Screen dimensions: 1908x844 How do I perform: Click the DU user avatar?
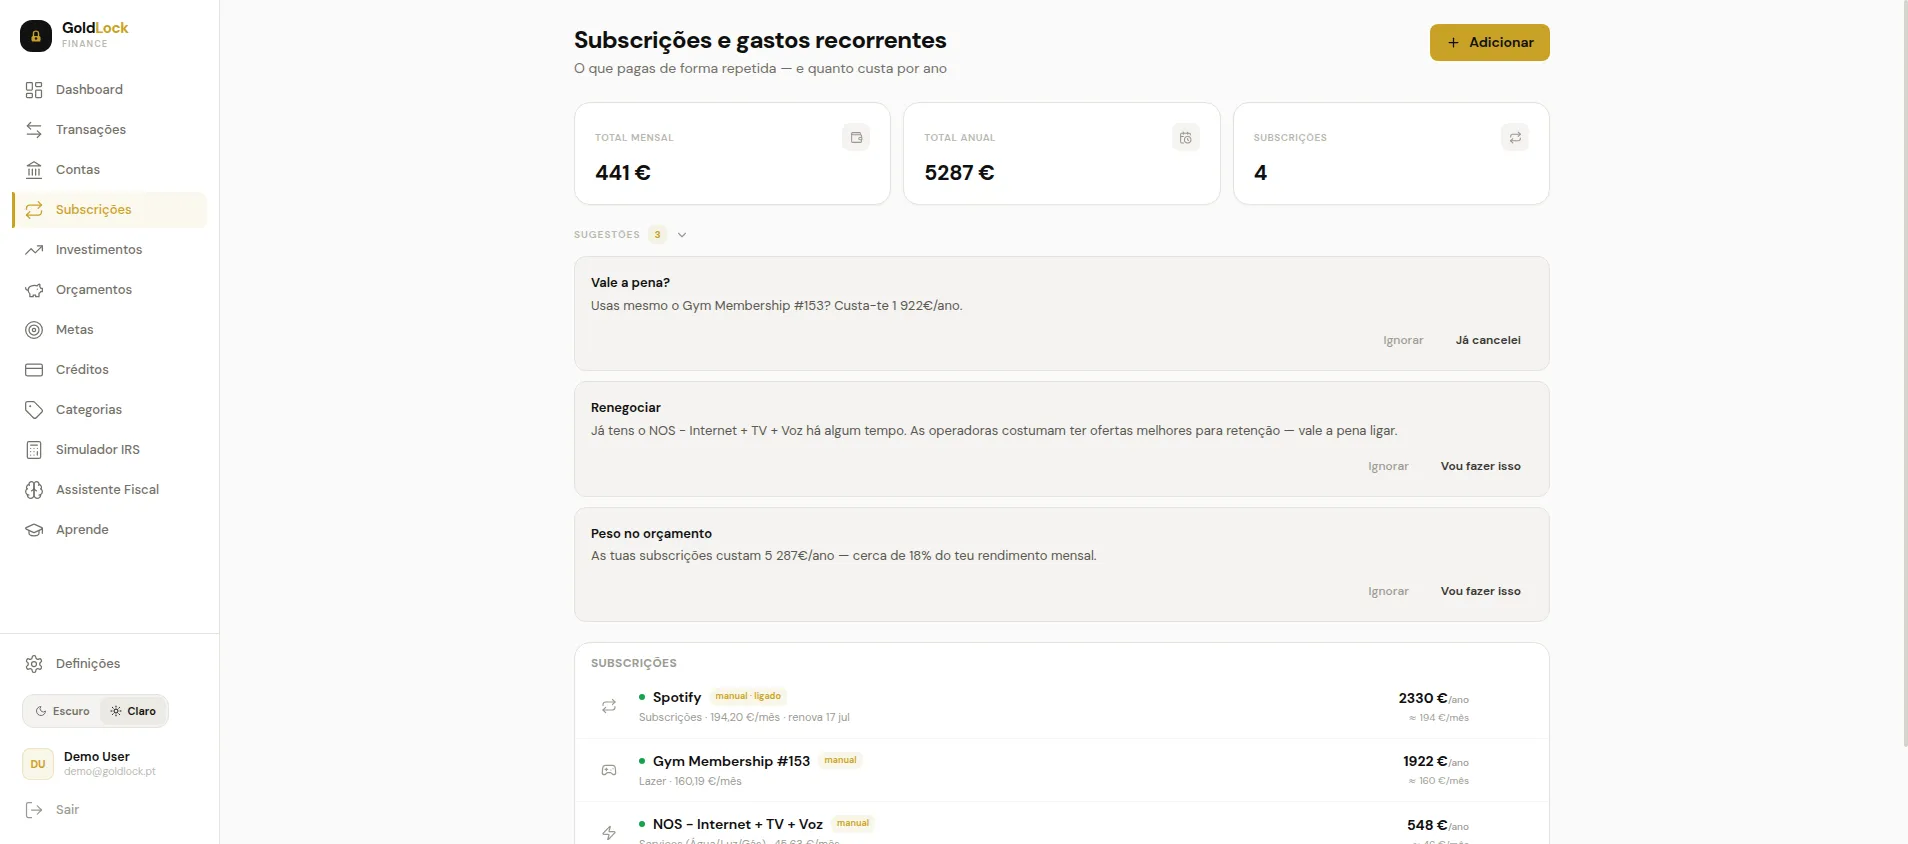point(38,764)
